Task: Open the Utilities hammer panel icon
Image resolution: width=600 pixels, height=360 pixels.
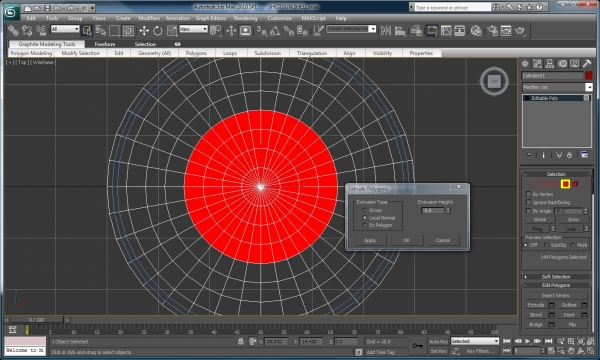Action: (587, 64)
